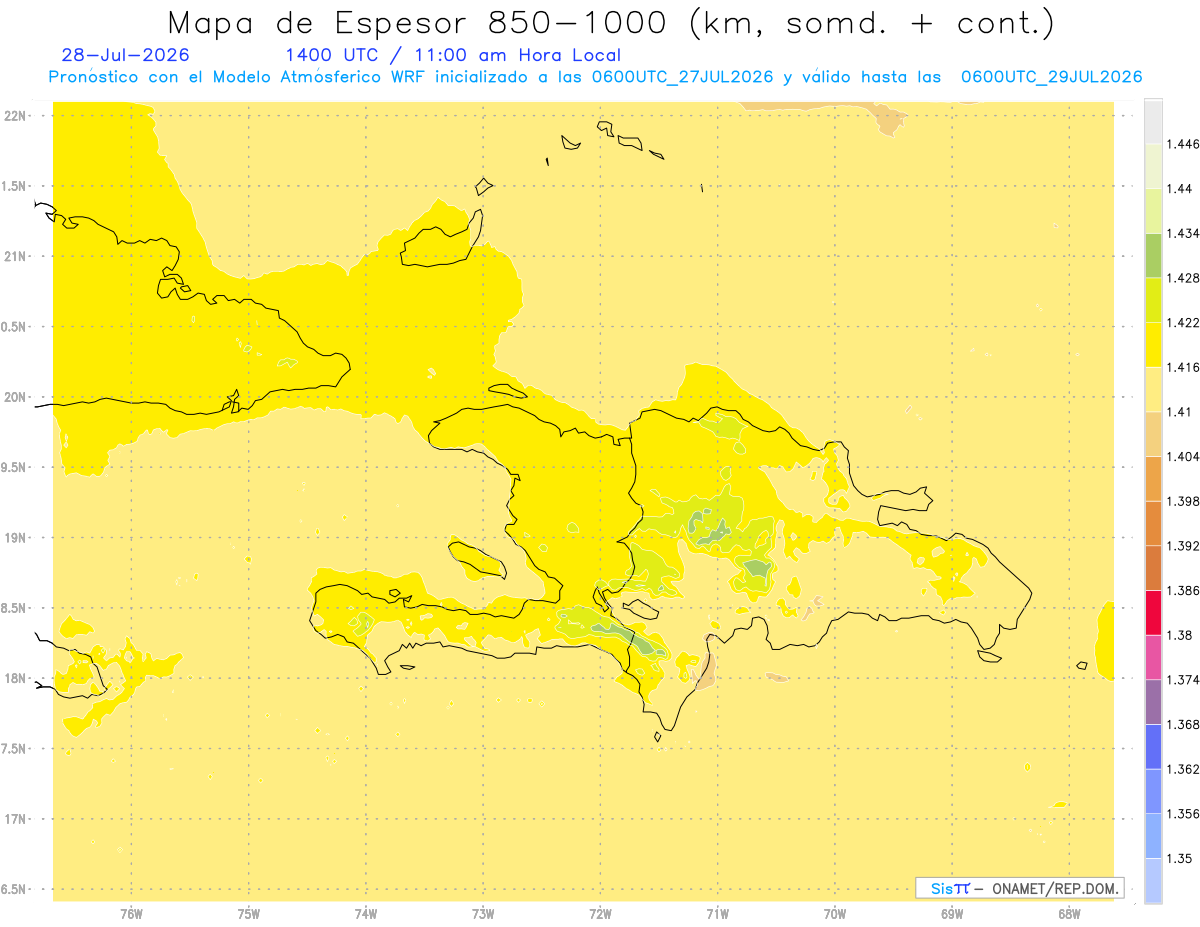Click the legend value '1.35'
Viewport: 1200px width, 927px height.
[1180, 858]
